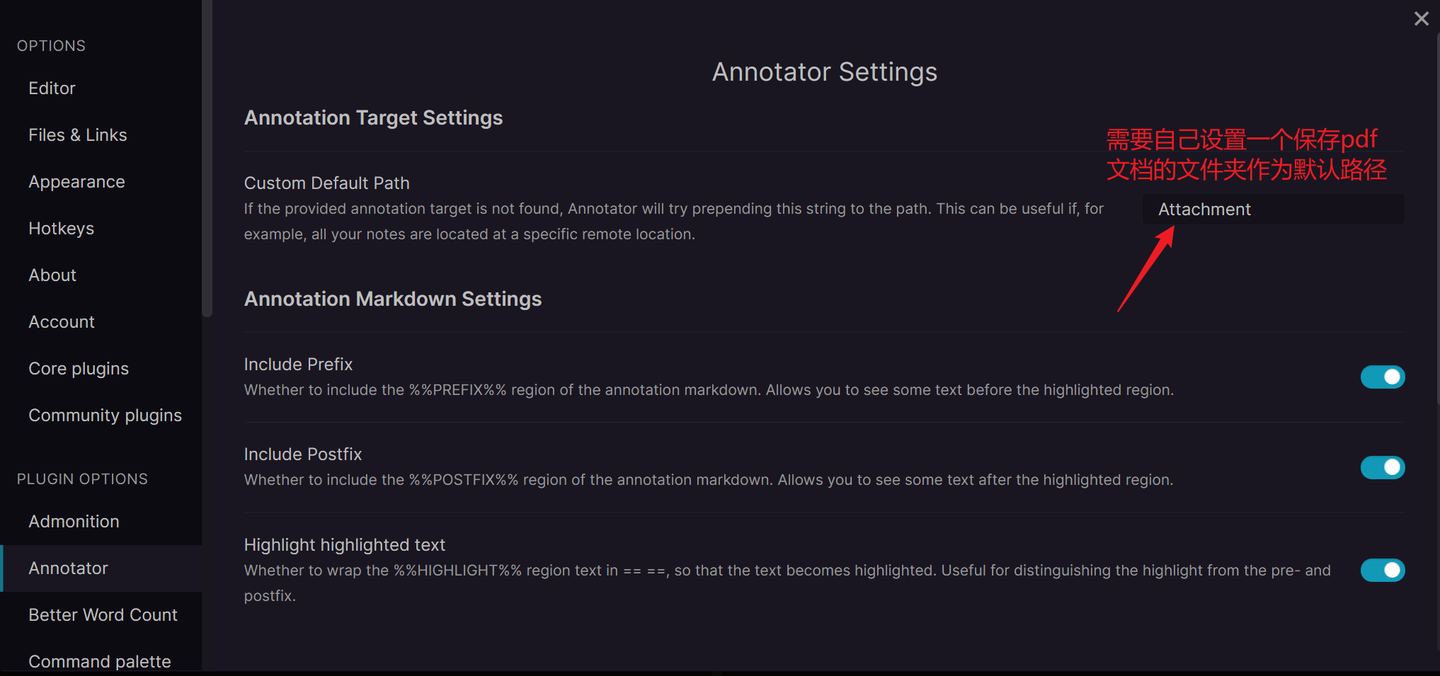Go to Files & Links settings
This screenshot has width=1440, height=676.
click(x=78, y=135)
